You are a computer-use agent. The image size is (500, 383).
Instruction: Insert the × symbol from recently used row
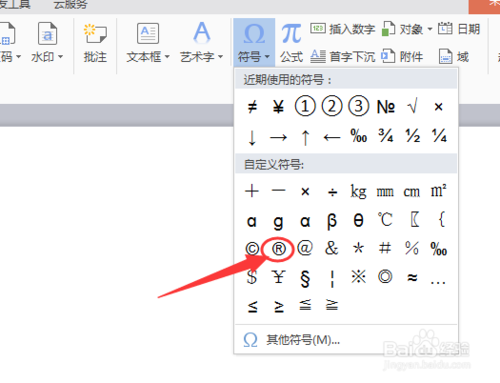[x=439, y=107]
